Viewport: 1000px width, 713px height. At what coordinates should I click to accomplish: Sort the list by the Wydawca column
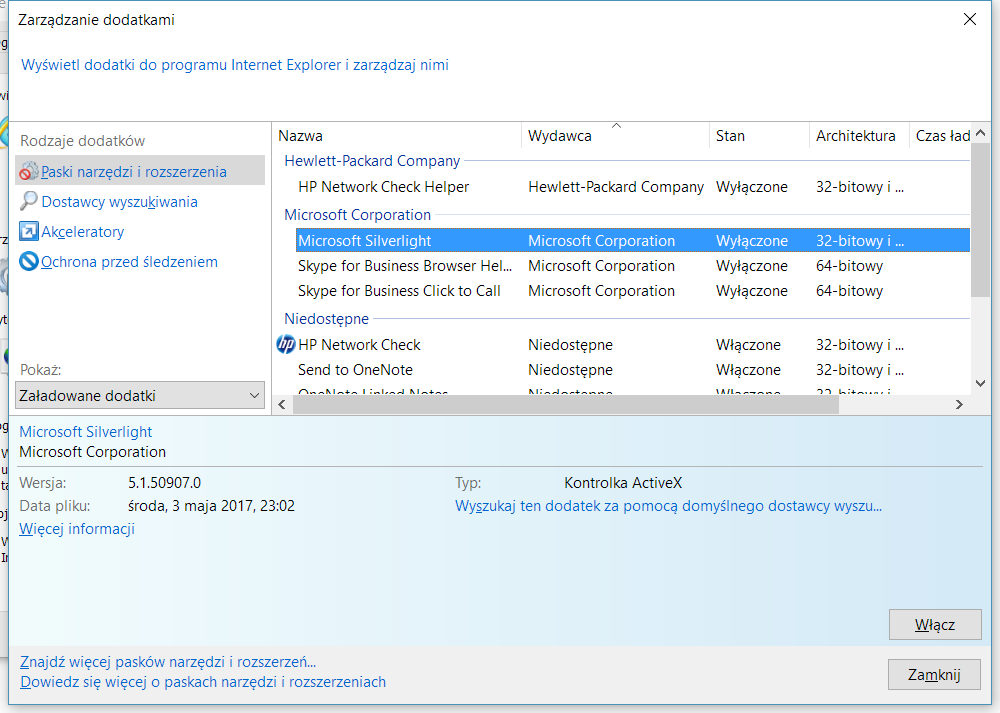coord(615,136)
